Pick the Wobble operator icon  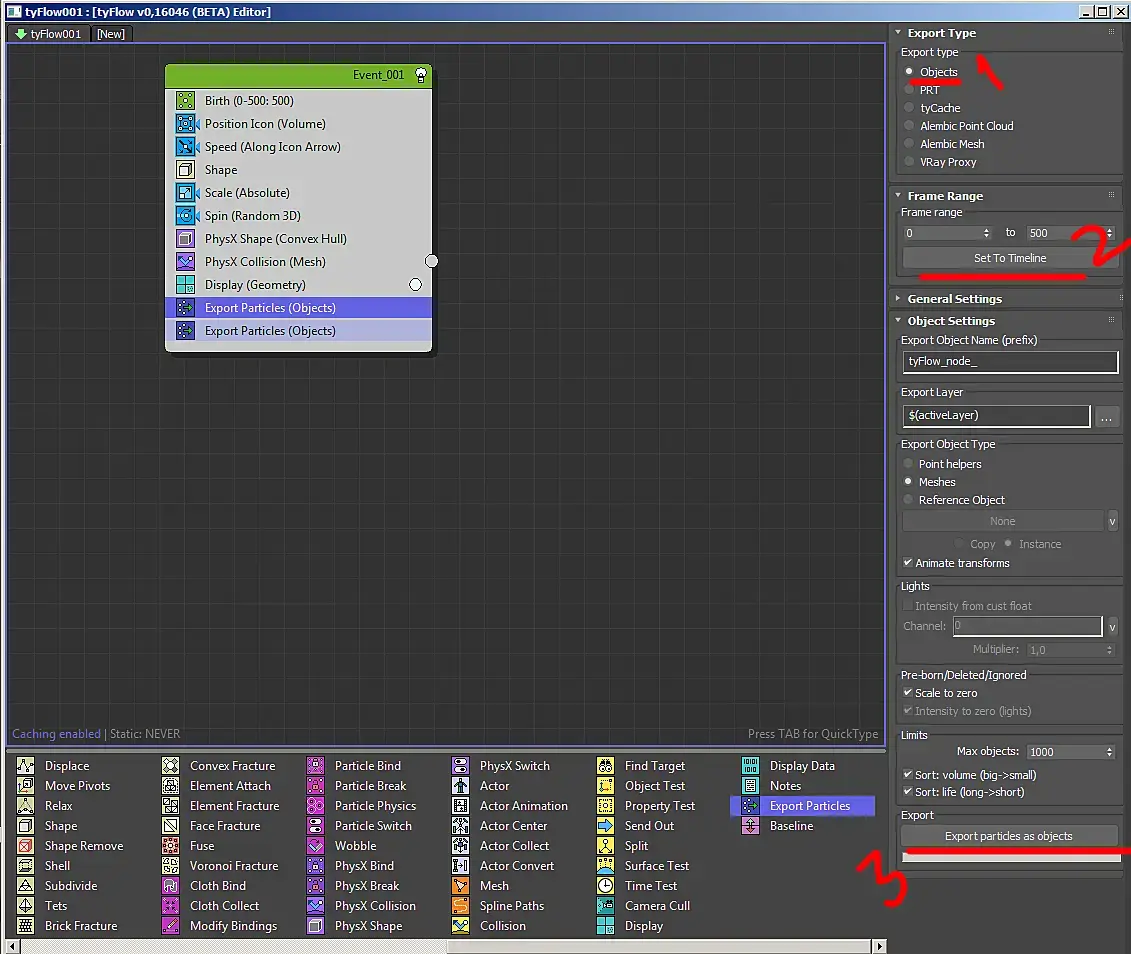(x=315, y=846)
